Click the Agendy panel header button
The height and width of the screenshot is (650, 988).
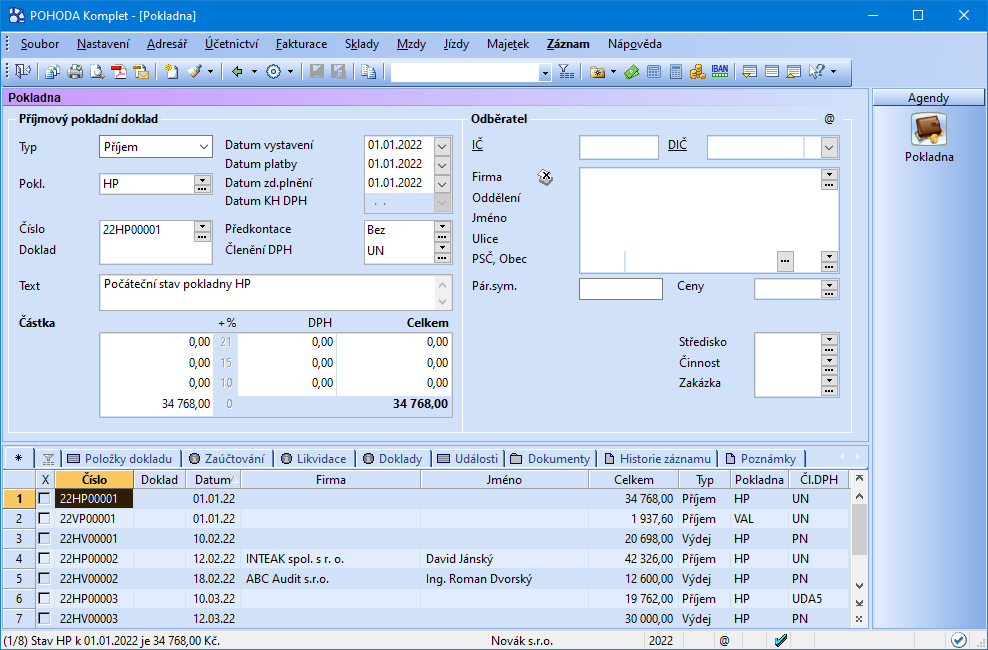pyautogui.click(x=928, y=98)
